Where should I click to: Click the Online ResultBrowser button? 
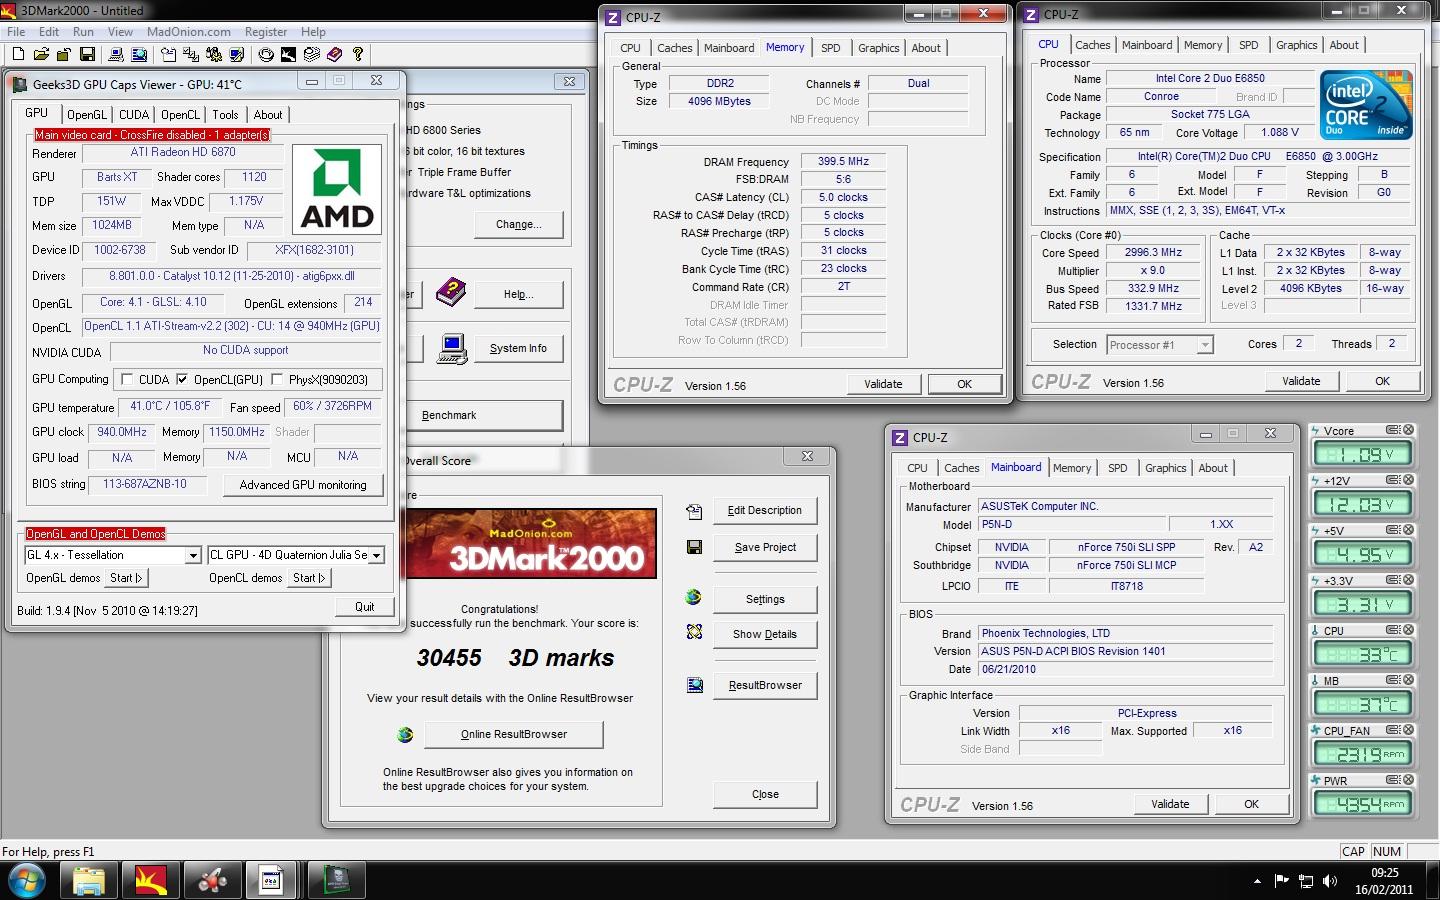(514, 734)
